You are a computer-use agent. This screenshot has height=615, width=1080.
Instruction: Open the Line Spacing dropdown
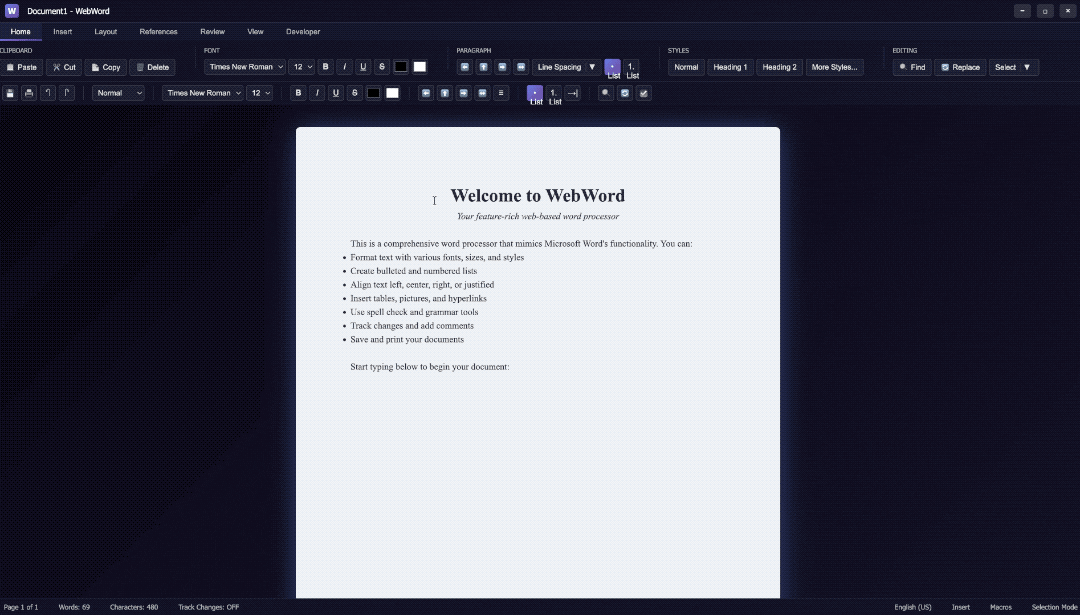tap(567, 67)
